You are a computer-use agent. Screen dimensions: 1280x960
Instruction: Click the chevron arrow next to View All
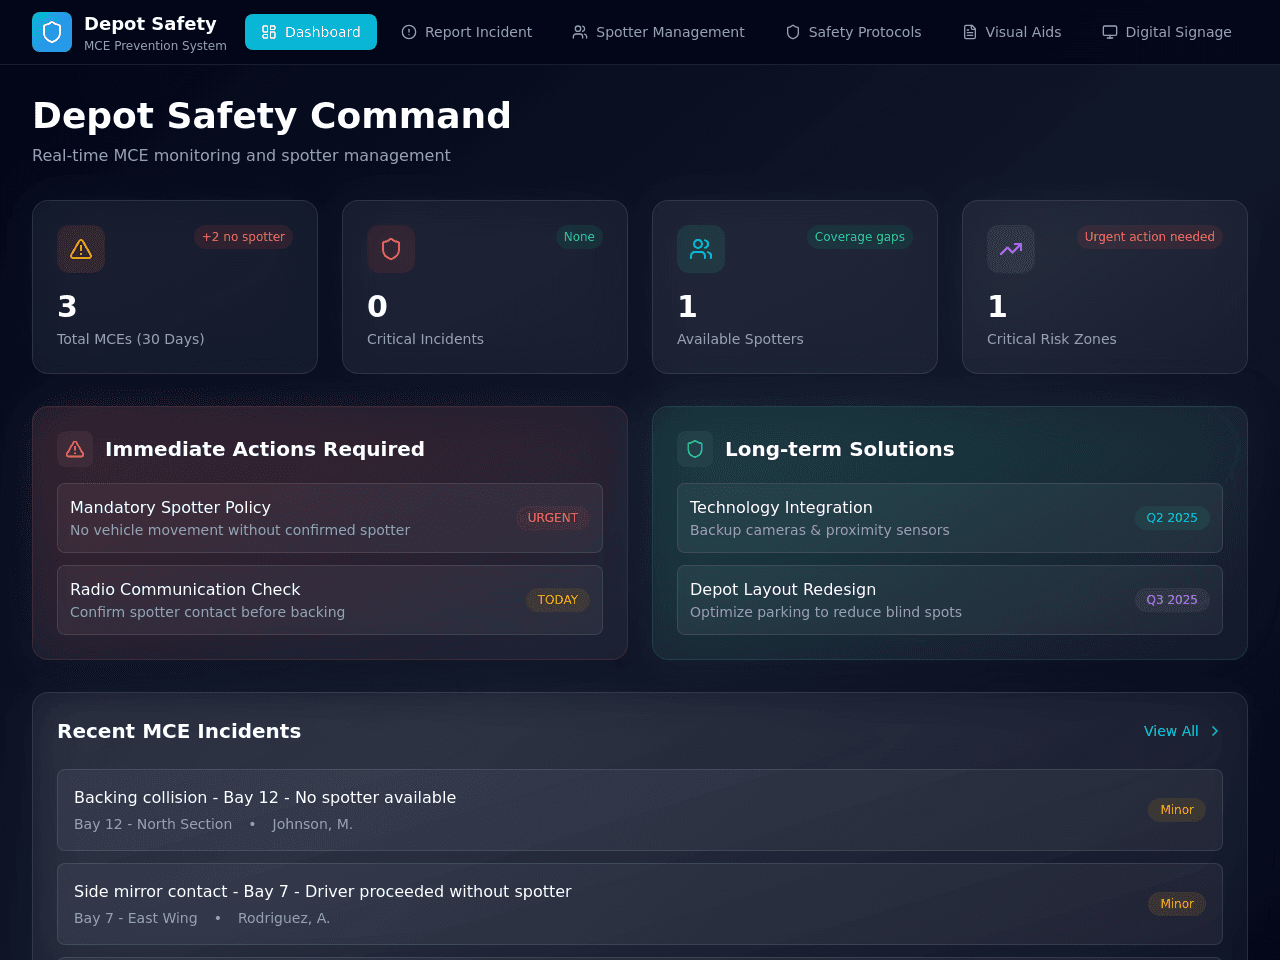pyautogui.click(x=1215, y=731)
